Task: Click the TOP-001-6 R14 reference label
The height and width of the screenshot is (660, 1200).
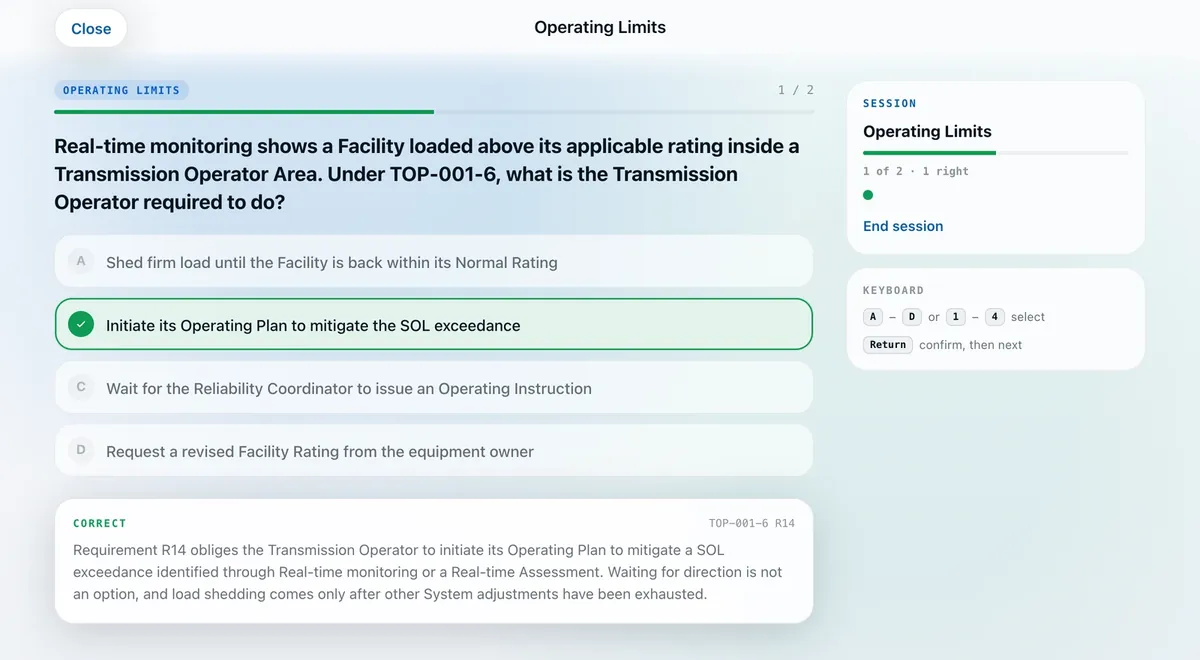Action: click(752, 523)
